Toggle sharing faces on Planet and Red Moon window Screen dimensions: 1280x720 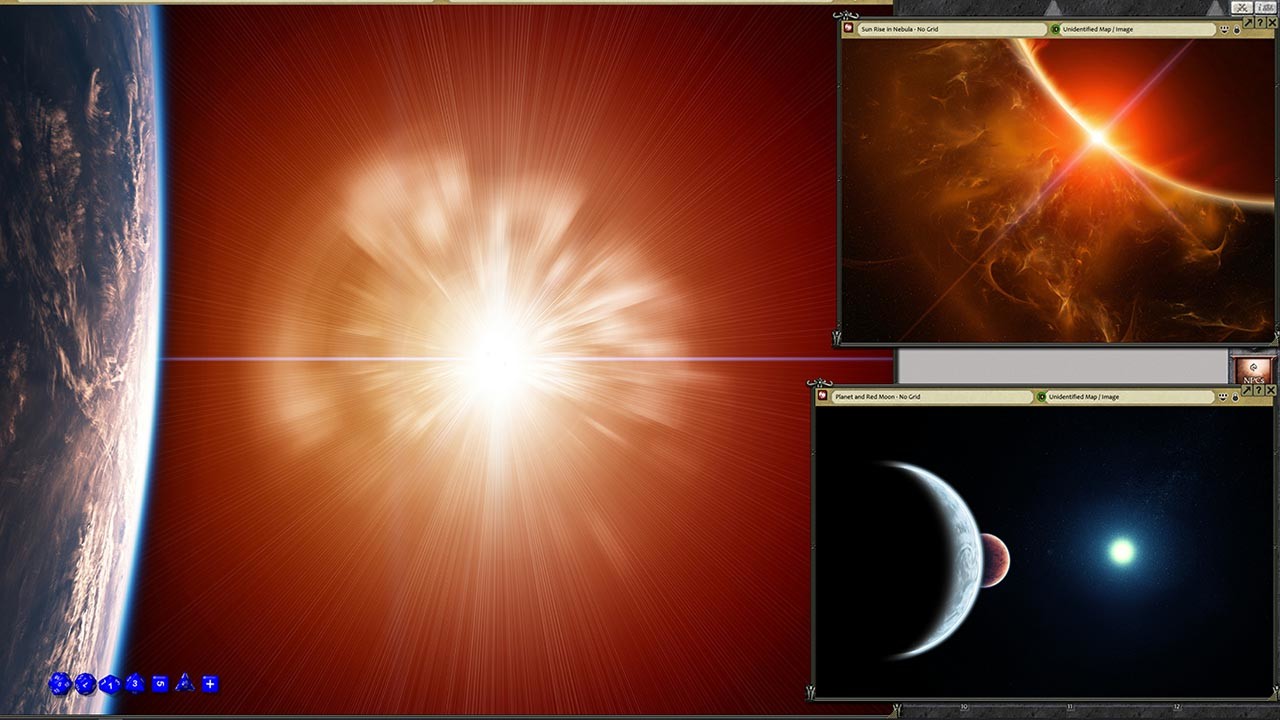point(1222,397)
